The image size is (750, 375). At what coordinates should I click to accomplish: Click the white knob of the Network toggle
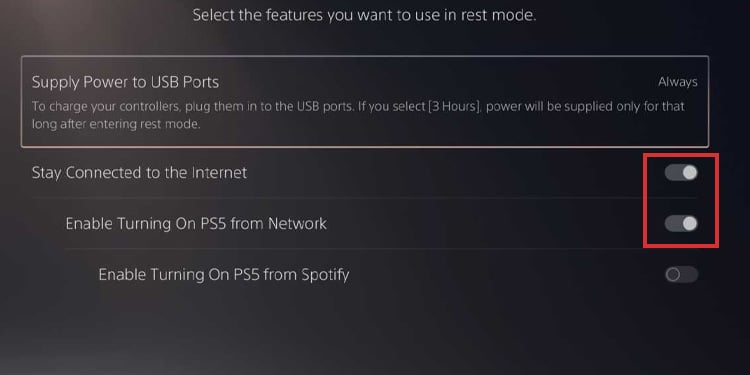(689, 223)
